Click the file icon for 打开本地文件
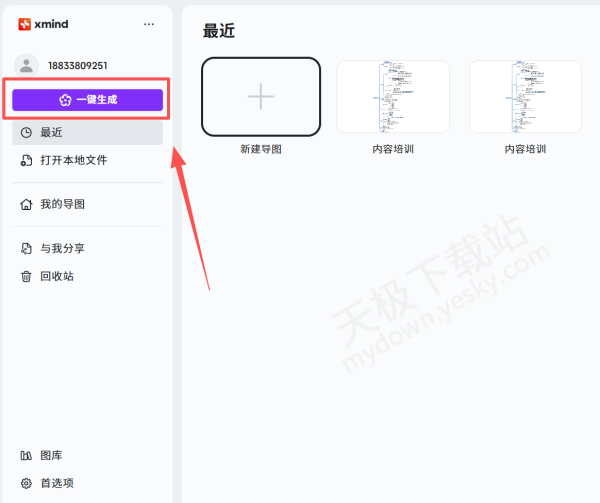The width and height of the screenshot is (600, 503). [27, 160]
